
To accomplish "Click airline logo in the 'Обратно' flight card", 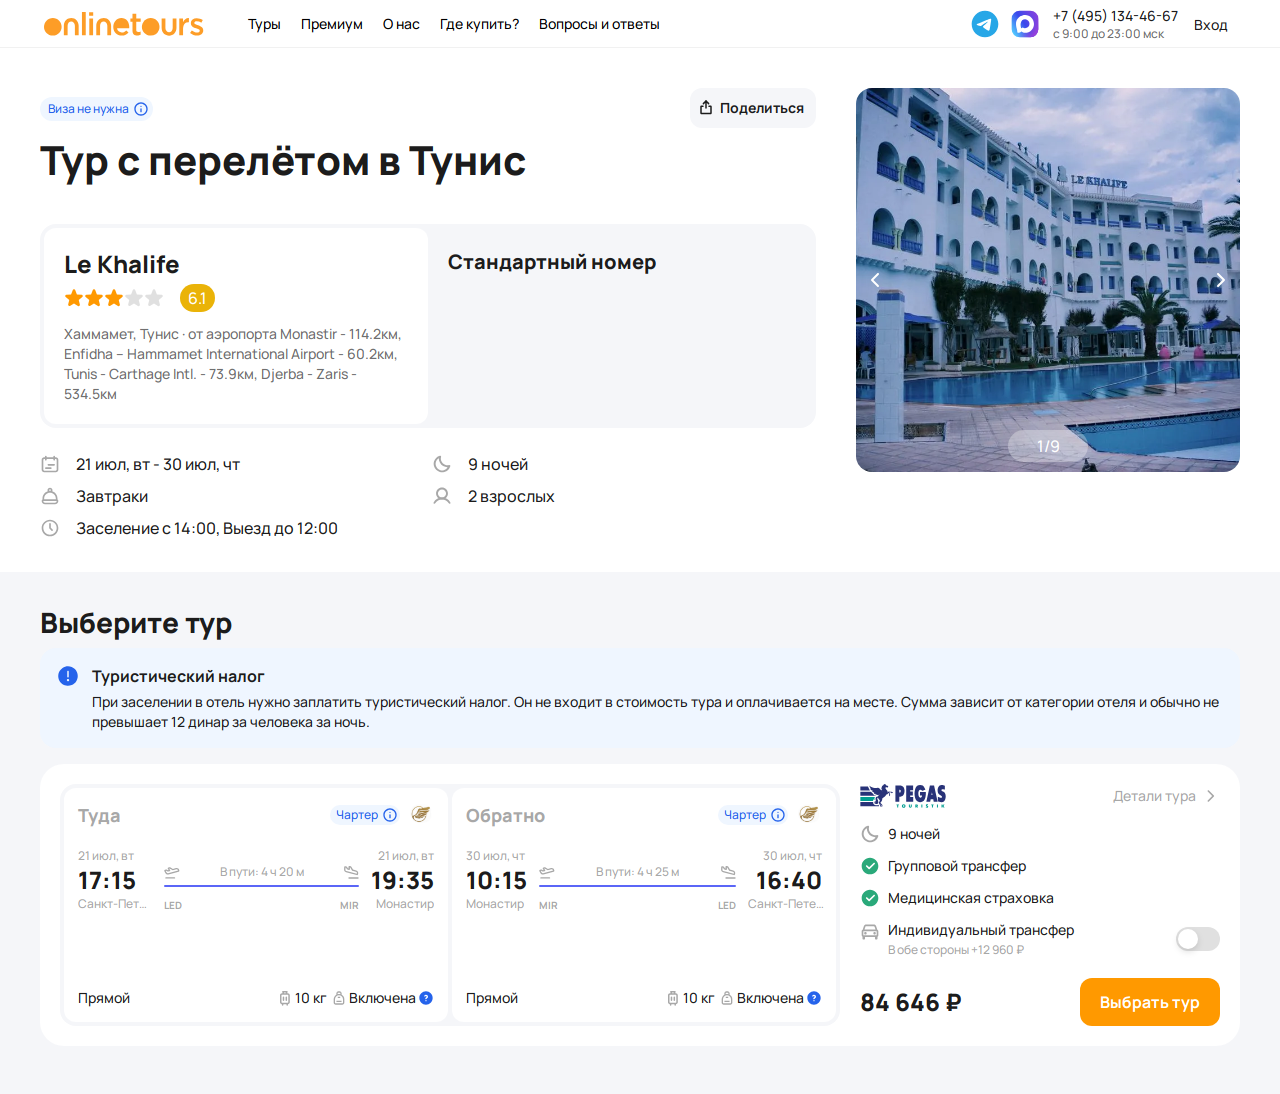I will coord(809,814).
